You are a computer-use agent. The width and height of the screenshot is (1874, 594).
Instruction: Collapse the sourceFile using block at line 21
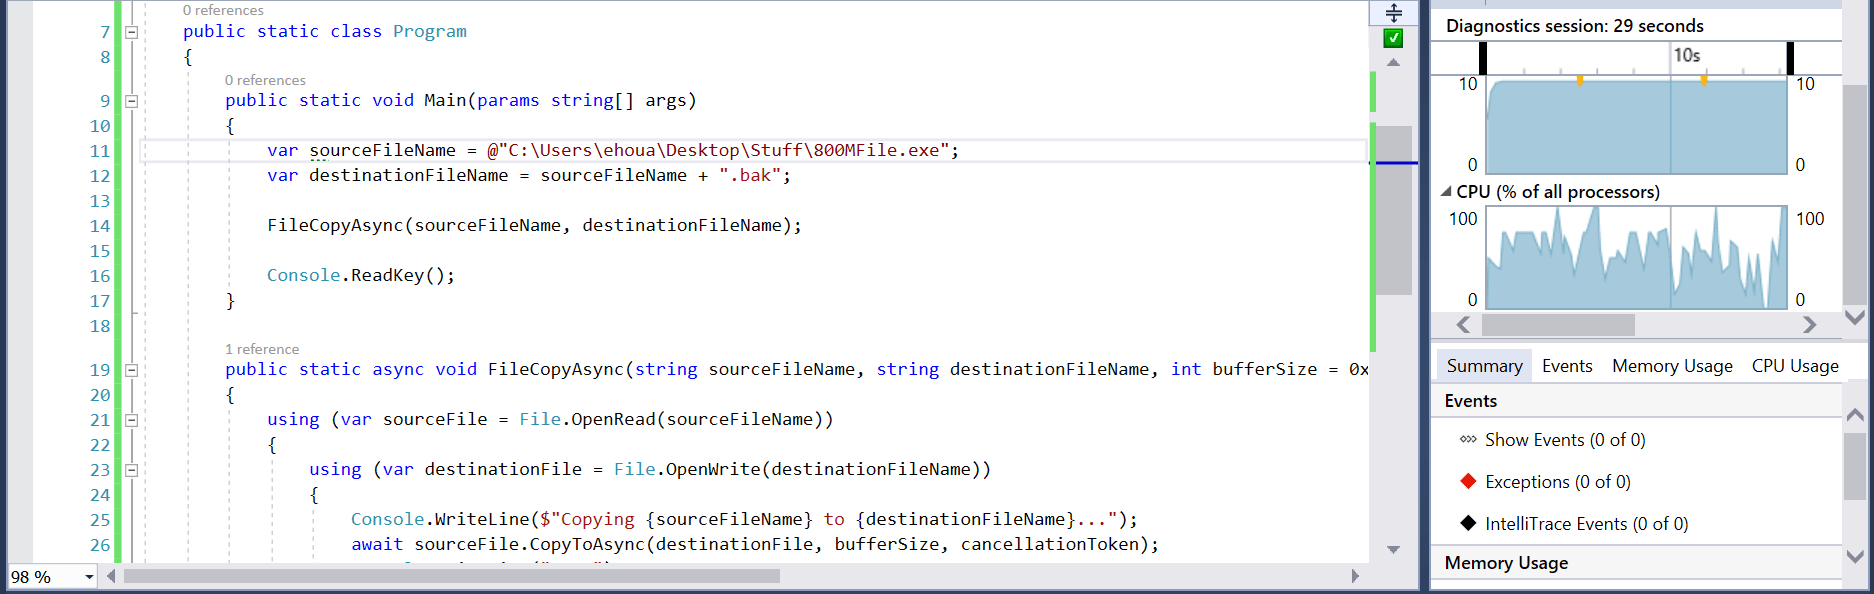[x=131, y=420]
